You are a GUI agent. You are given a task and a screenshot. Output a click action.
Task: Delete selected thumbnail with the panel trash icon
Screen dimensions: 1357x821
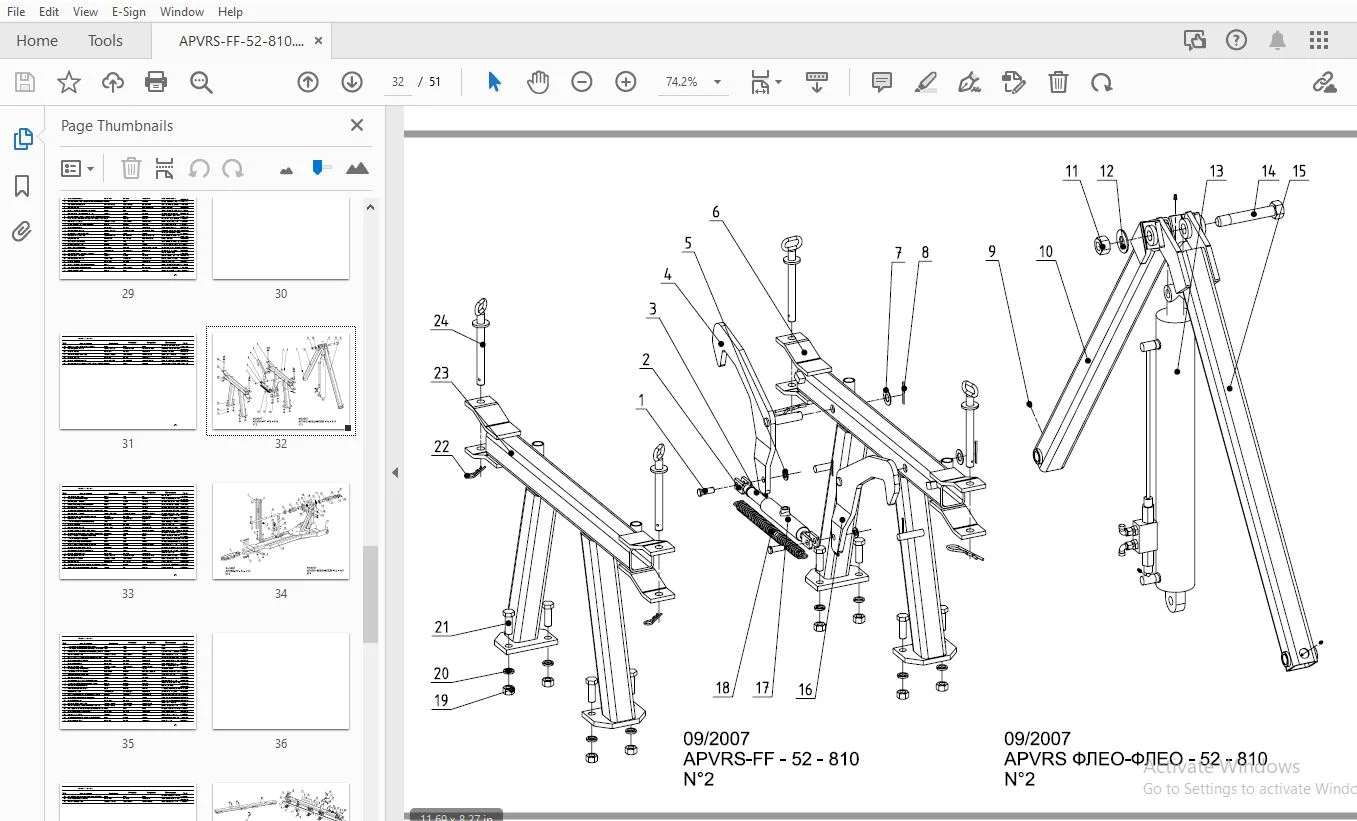click(131, 168)
